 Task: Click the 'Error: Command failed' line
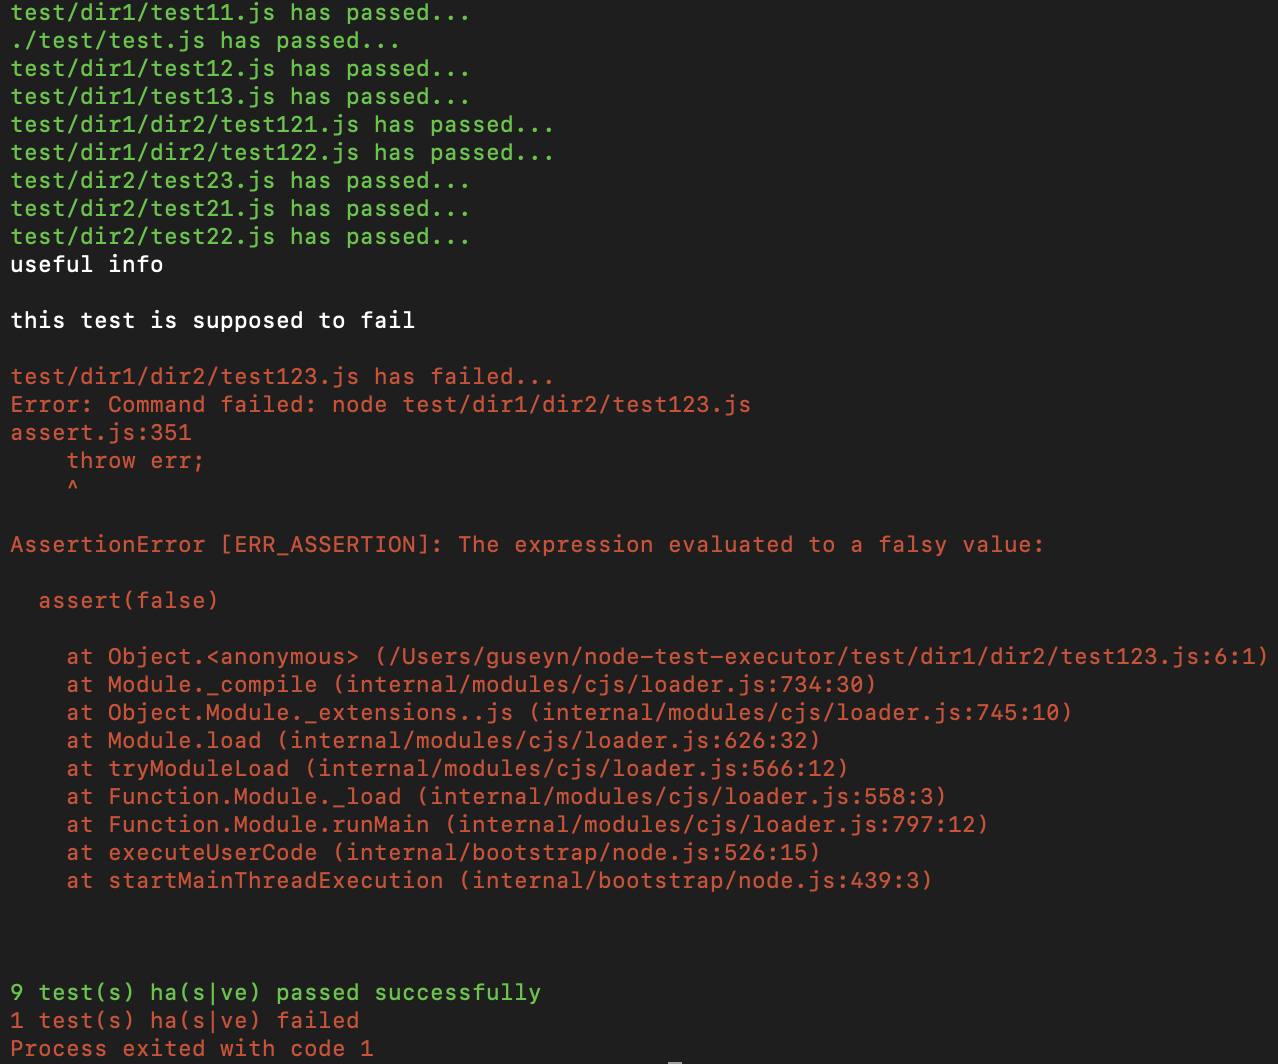380,405
